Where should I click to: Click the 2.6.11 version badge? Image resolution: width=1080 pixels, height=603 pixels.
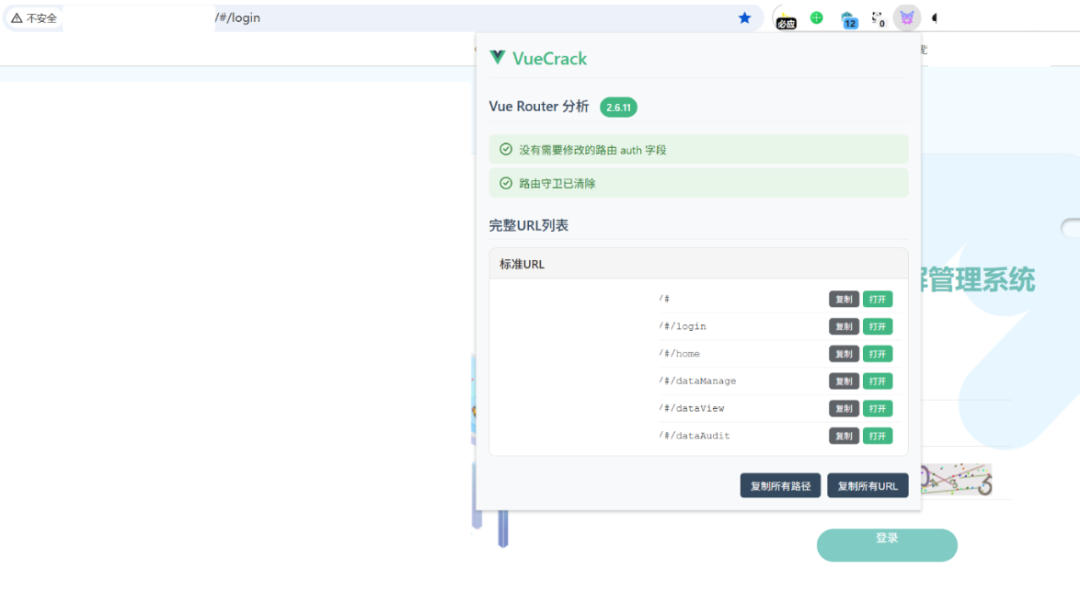618,107
